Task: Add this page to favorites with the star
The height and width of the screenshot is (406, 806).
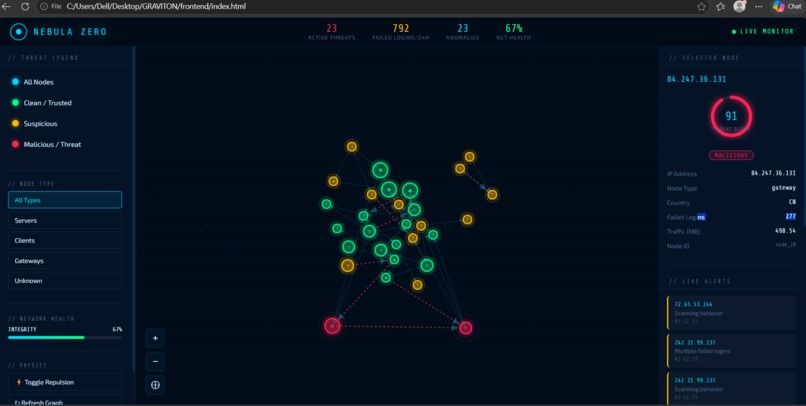Action: coord(702,7)
